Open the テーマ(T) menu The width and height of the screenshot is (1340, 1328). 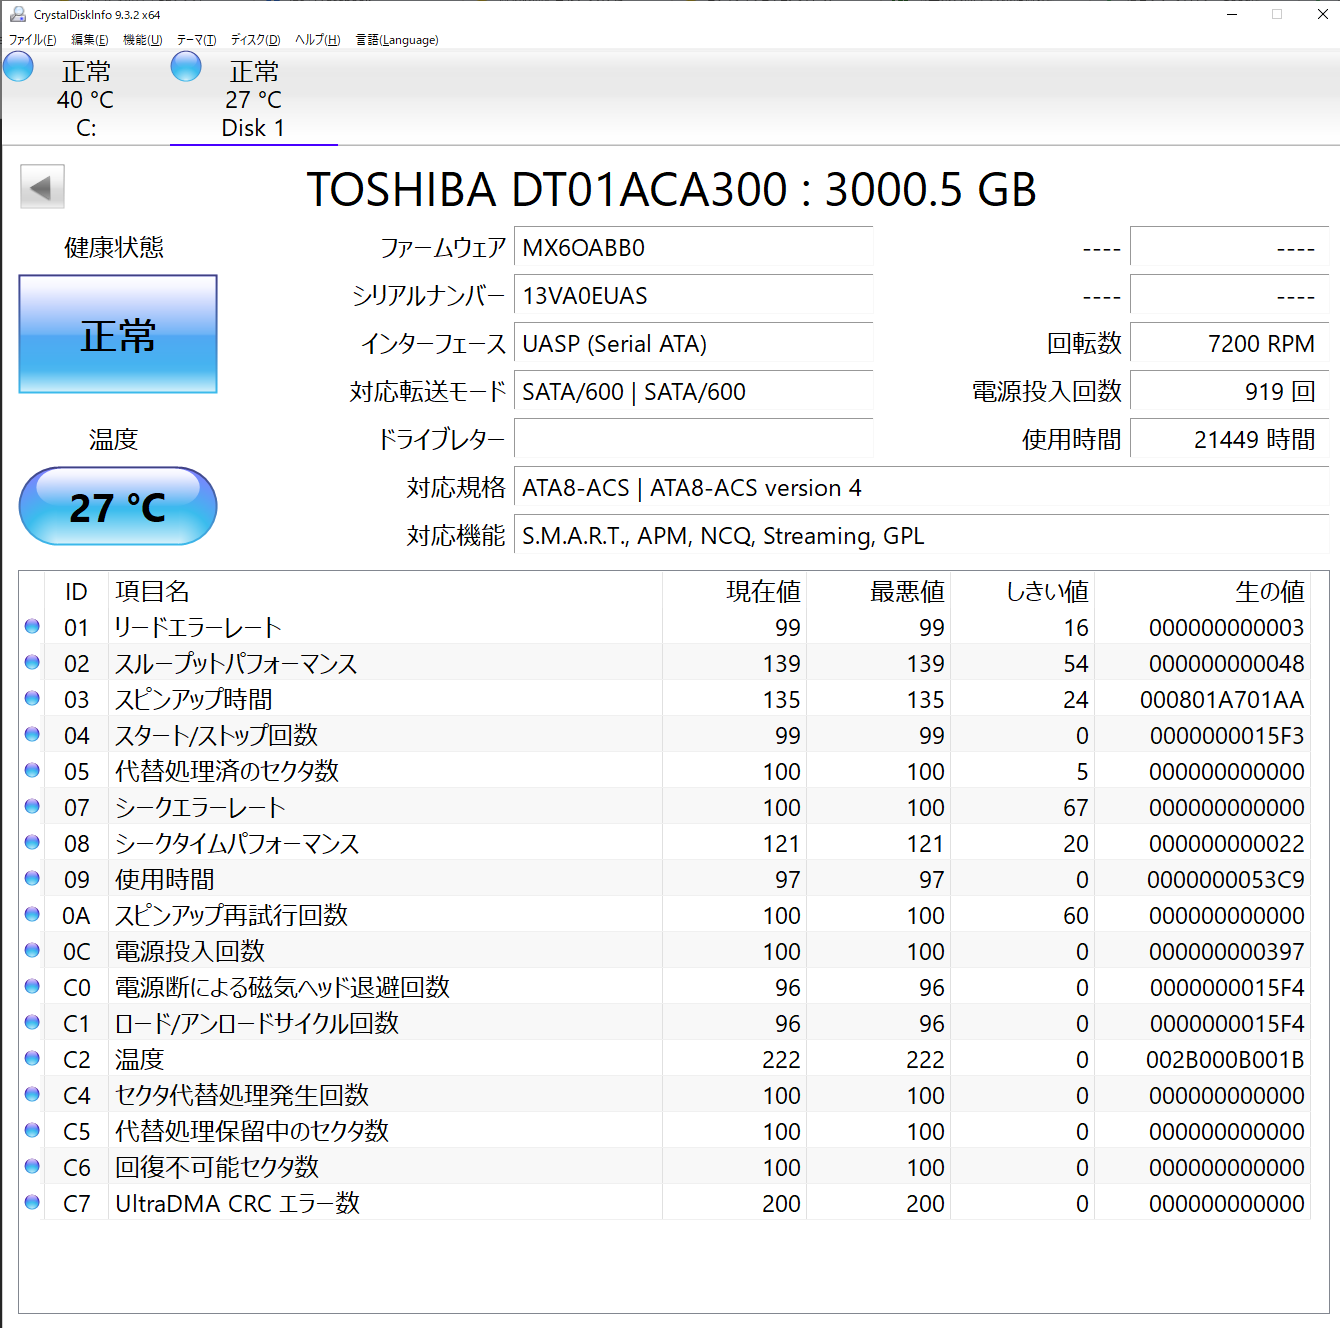196,40
